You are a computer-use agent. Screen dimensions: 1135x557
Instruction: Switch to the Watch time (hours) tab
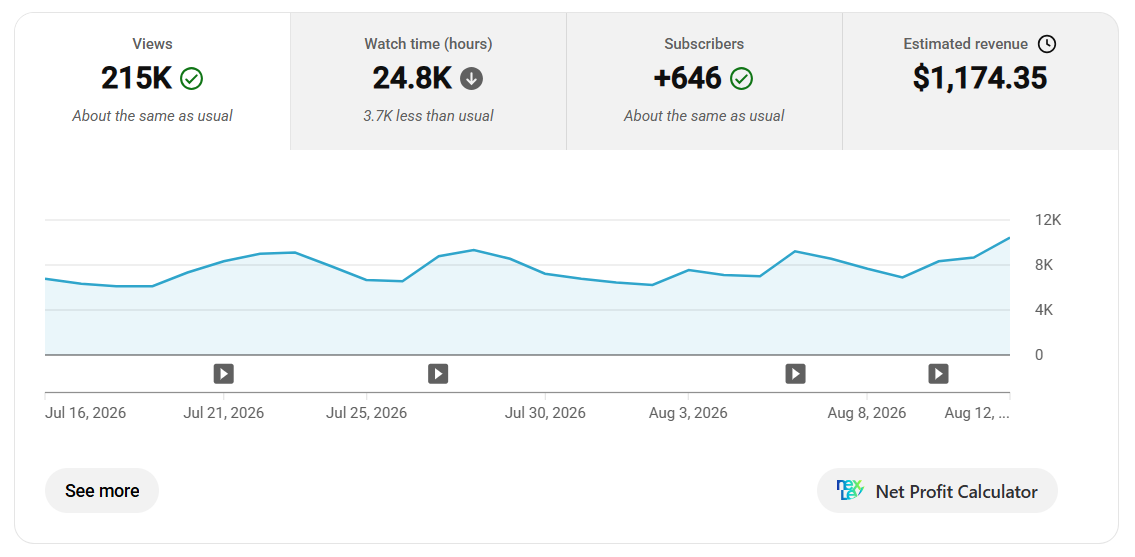click(x=429, y=81)
